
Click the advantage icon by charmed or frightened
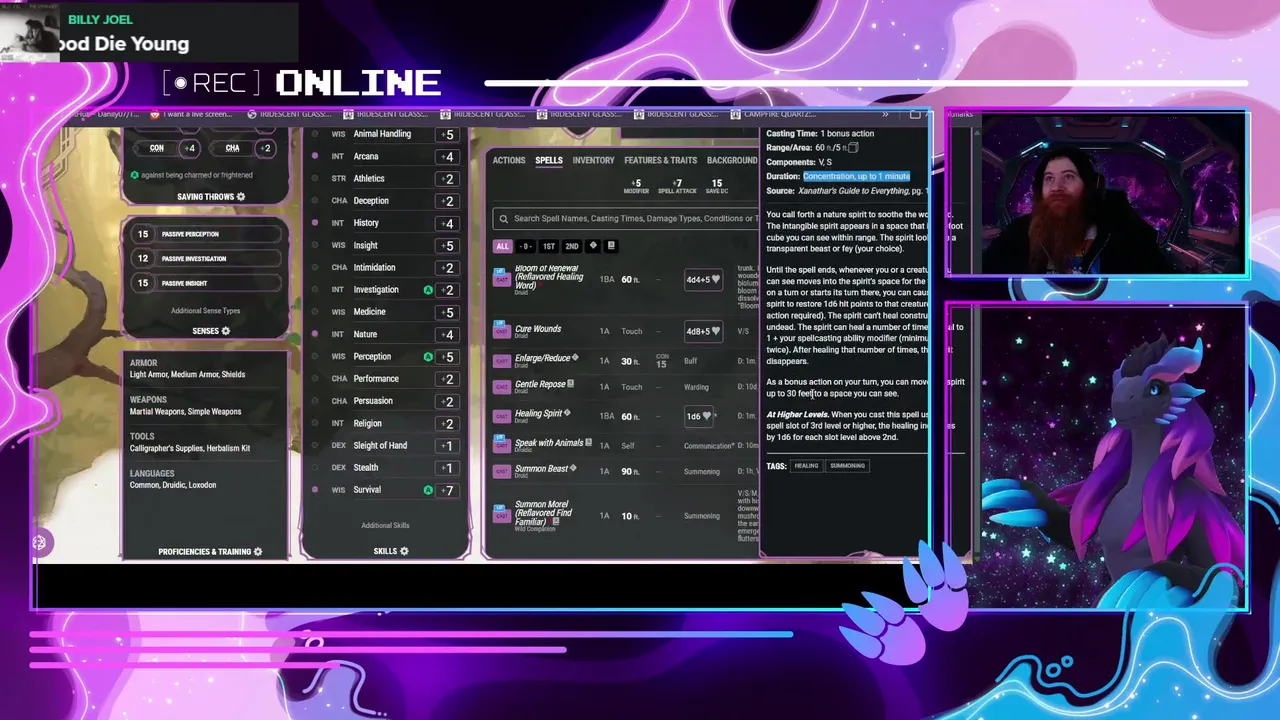(134, 175)
